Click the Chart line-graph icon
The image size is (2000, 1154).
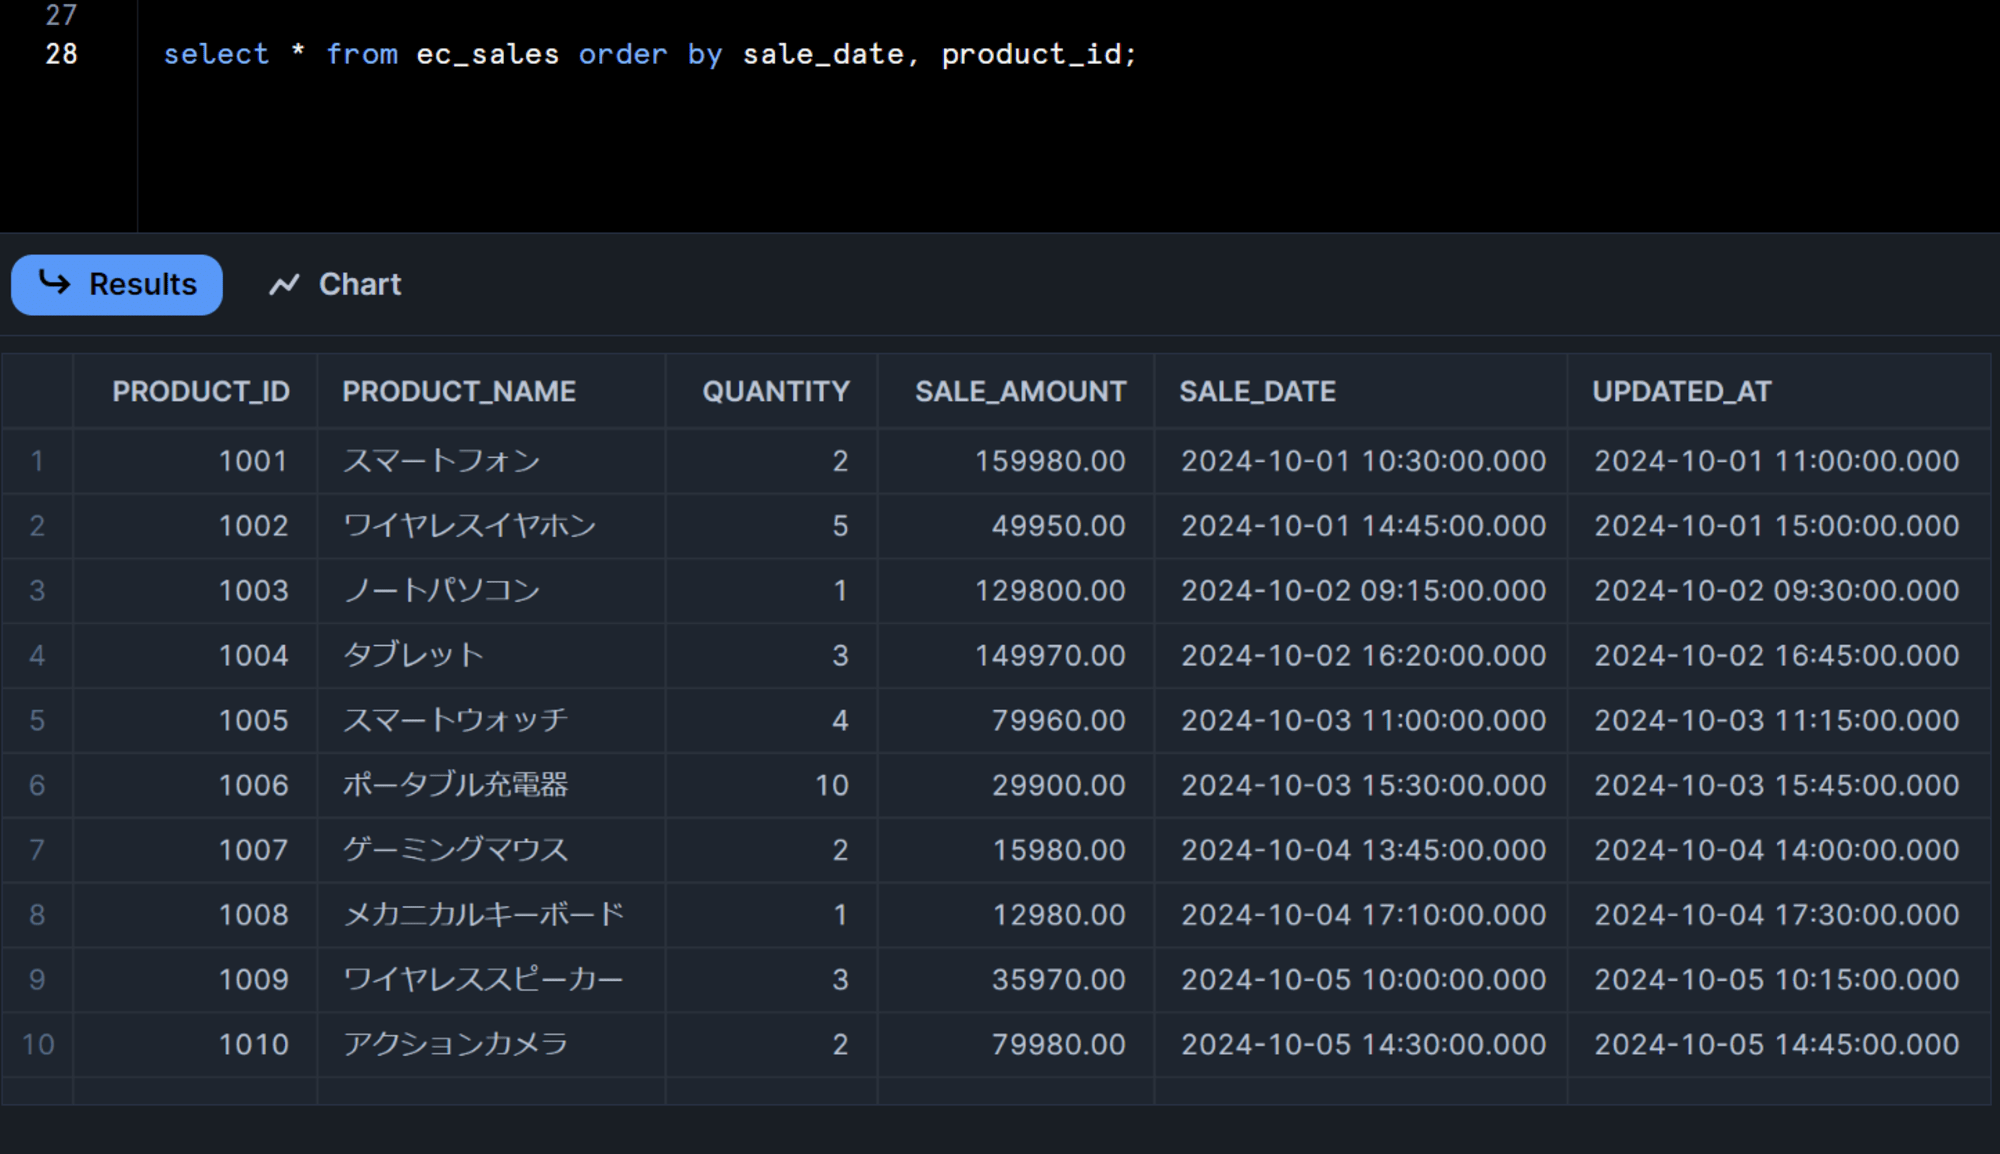click(284, 285)
